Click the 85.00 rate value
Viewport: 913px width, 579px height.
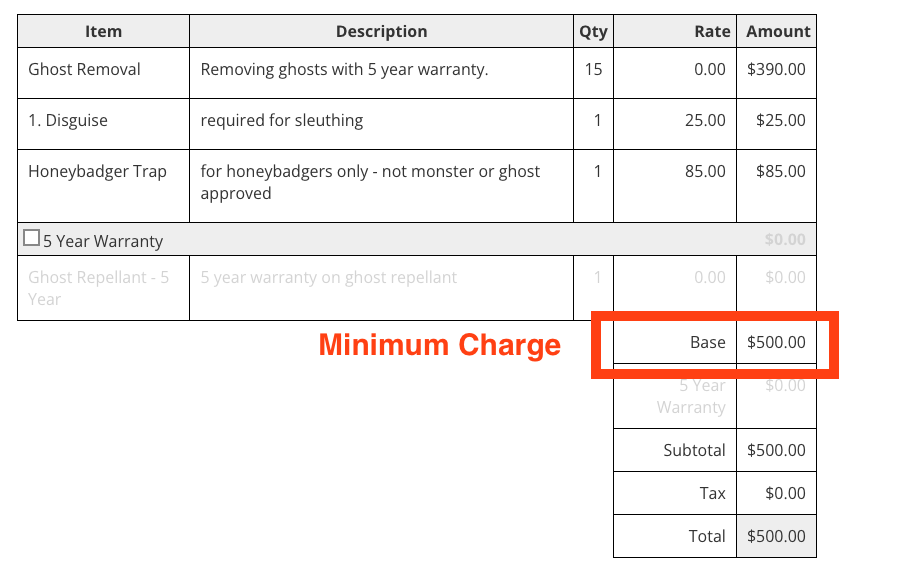pyautogui.click(x=705, y=171)
